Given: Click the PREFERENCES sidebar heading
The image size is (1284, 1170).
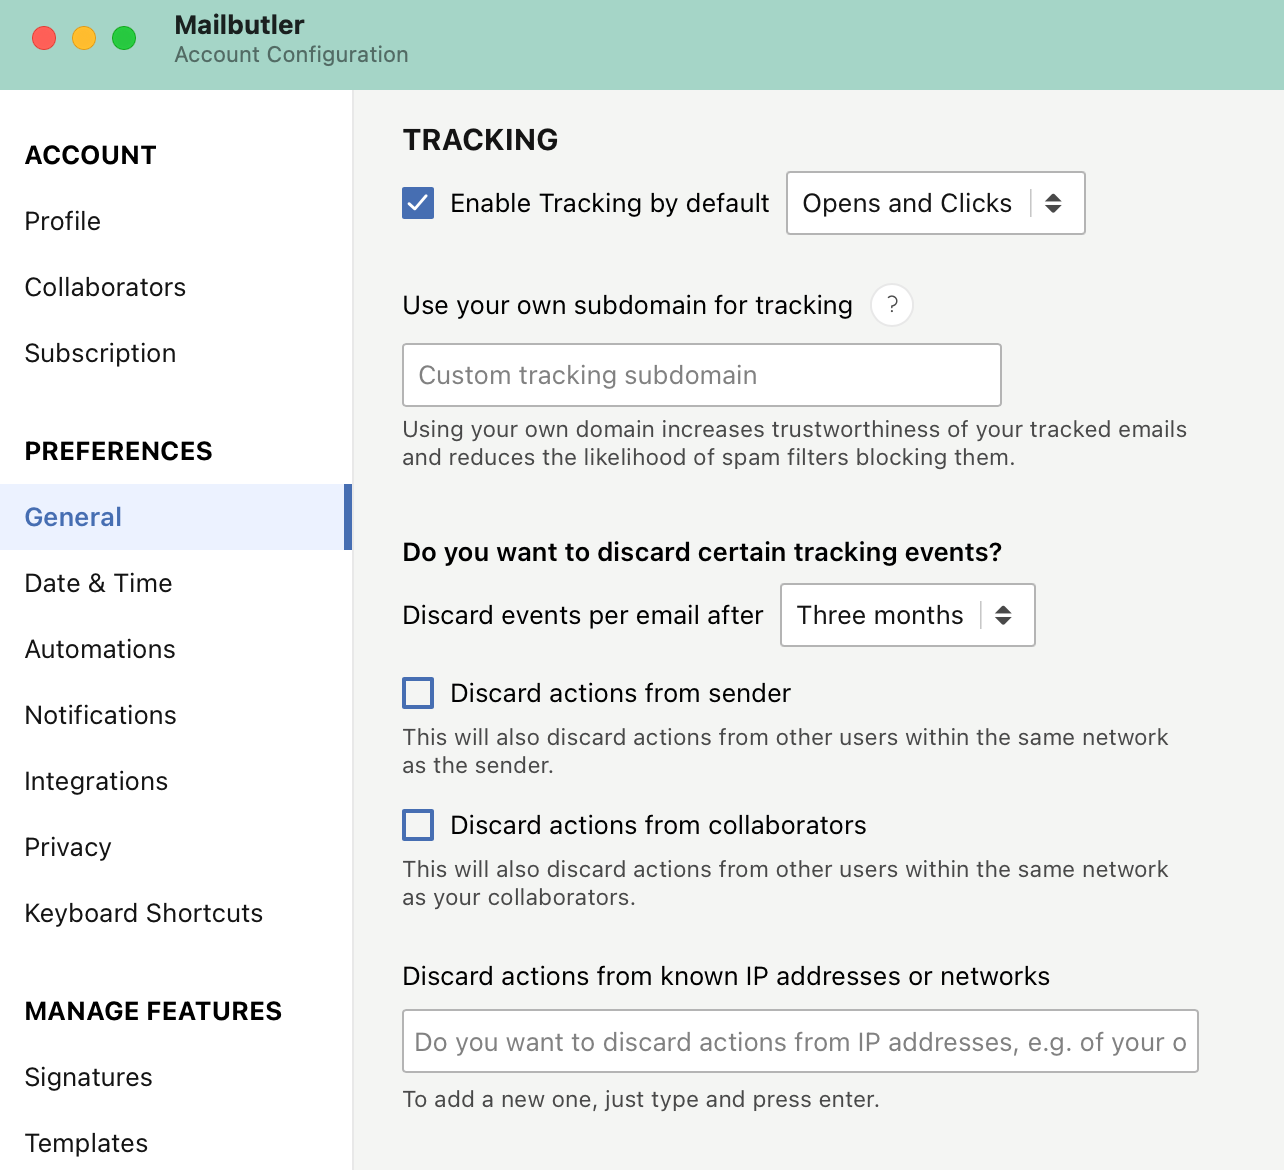Looking at the screenshot, I should tap(119, 451).
